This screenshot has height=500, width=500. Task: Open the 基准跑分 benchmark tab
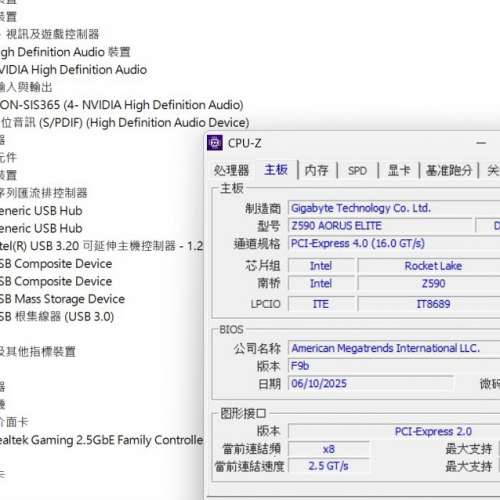pyautogui.click(x=449, y=171)
